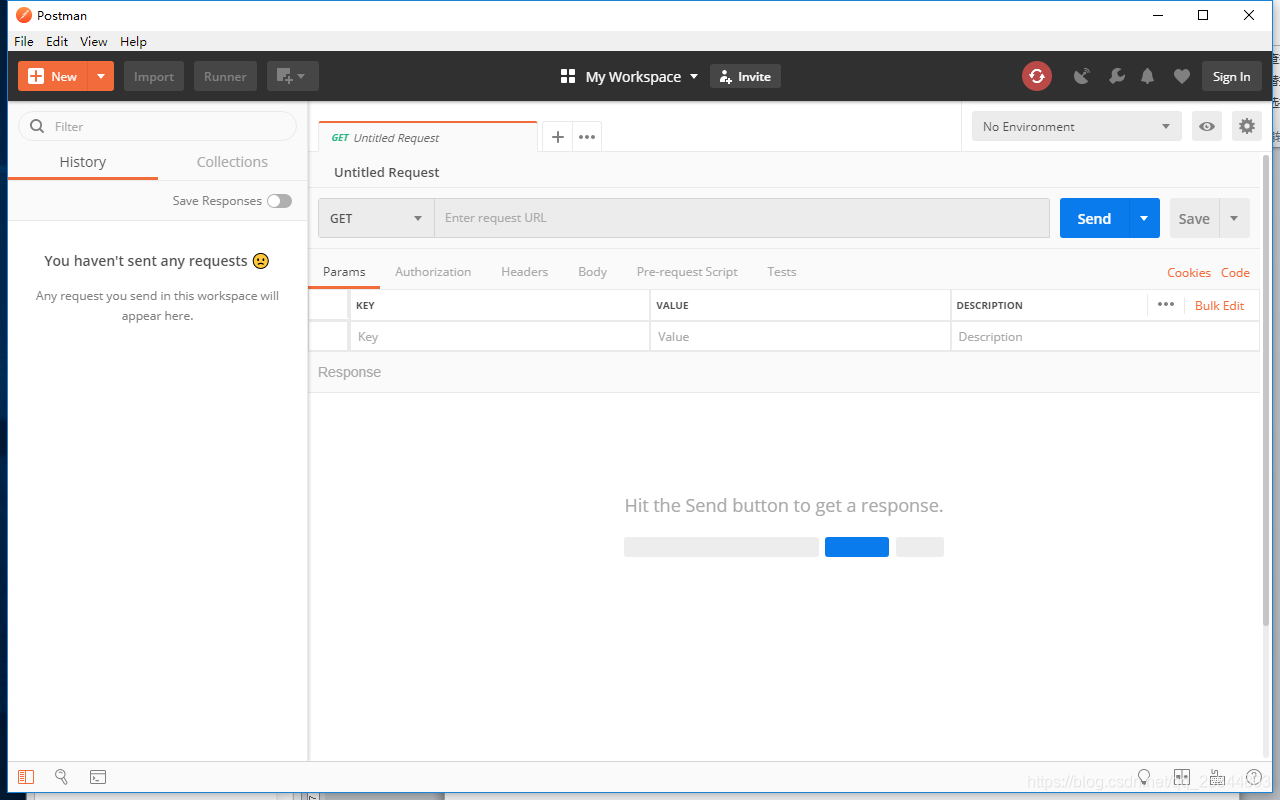Open the Postman console icon
Viewport: 1280px width, 800px height.
point(98,777)
